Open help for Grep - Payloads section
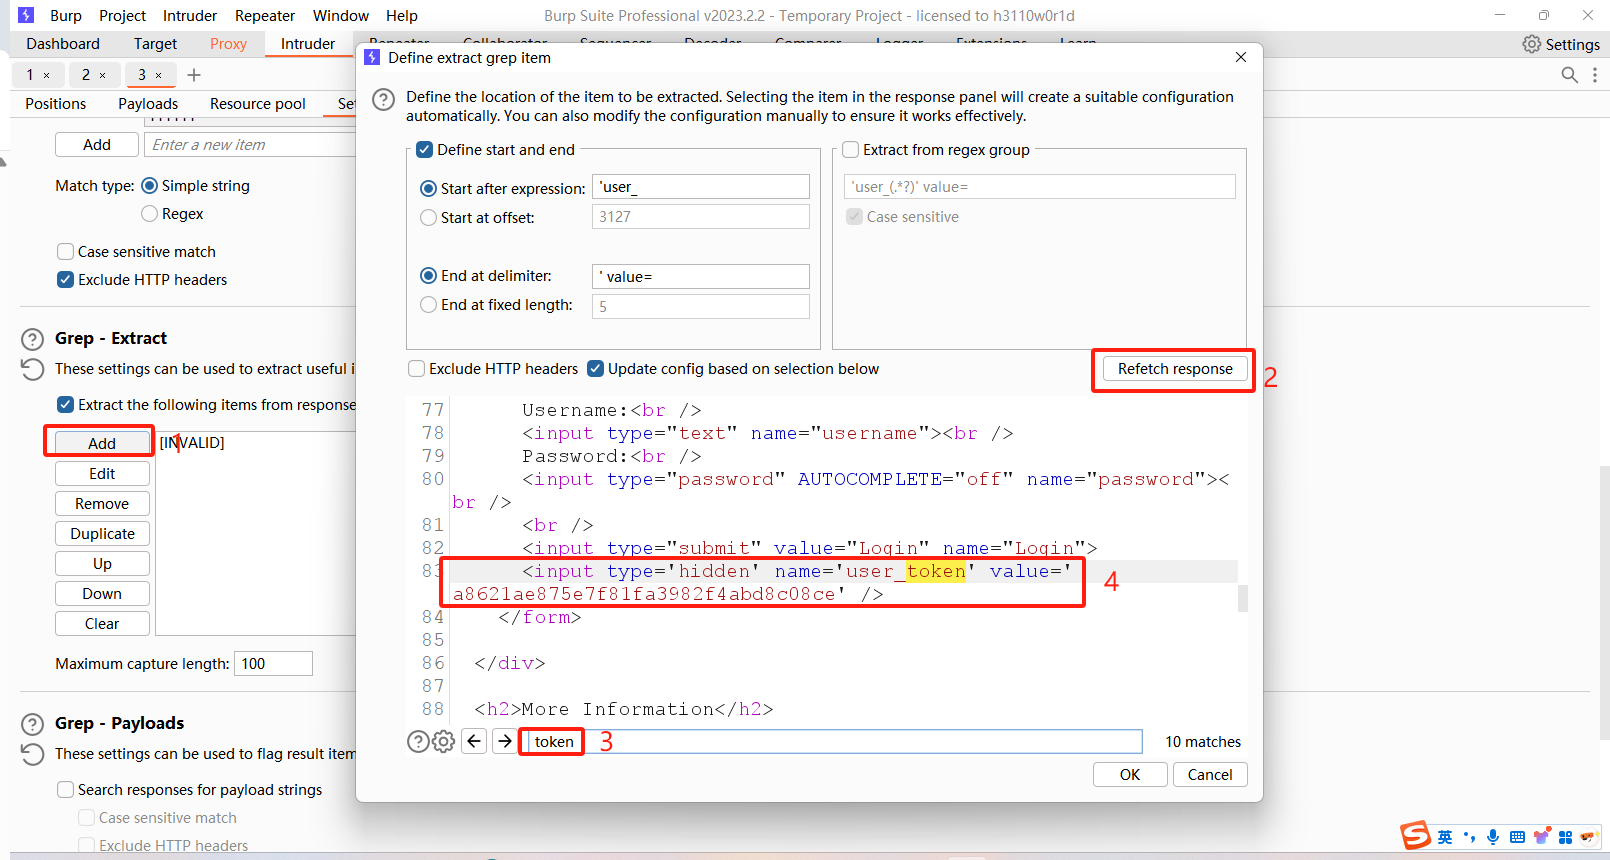1610x860 pixels. coord(33,724)
